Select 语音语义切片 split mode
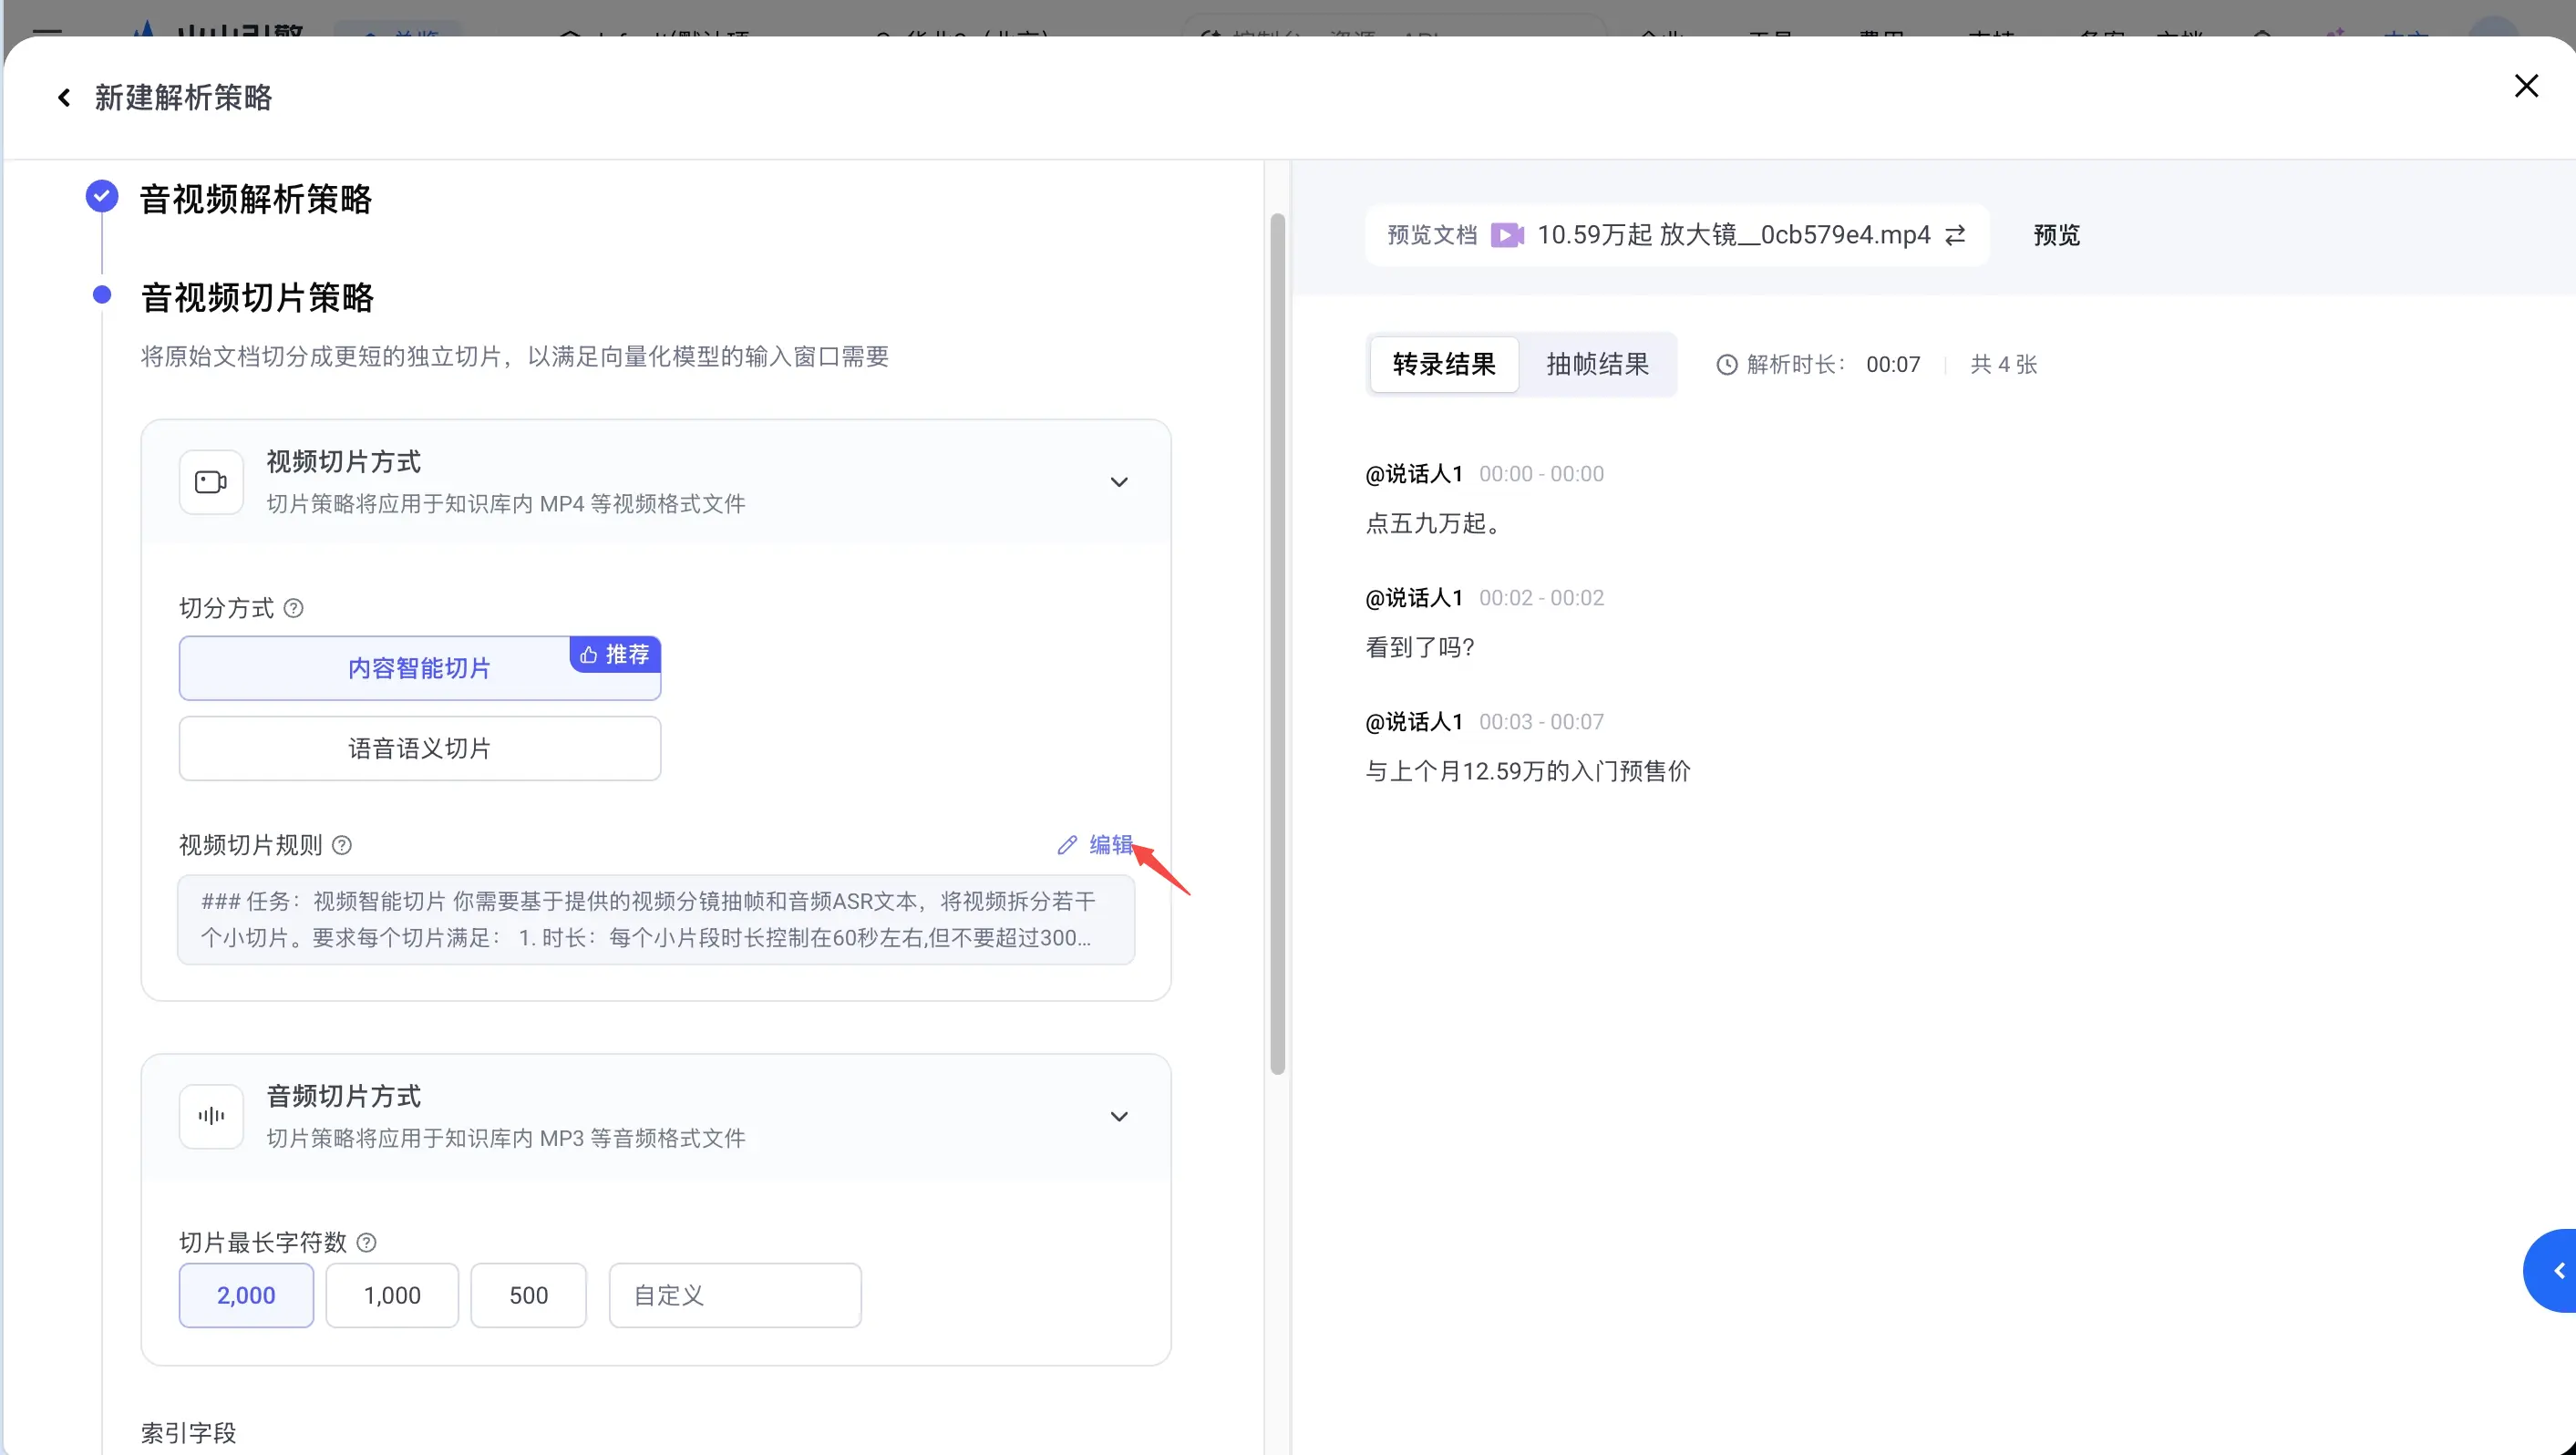This screenshot has height=1455, width=2576. point(420,748)
